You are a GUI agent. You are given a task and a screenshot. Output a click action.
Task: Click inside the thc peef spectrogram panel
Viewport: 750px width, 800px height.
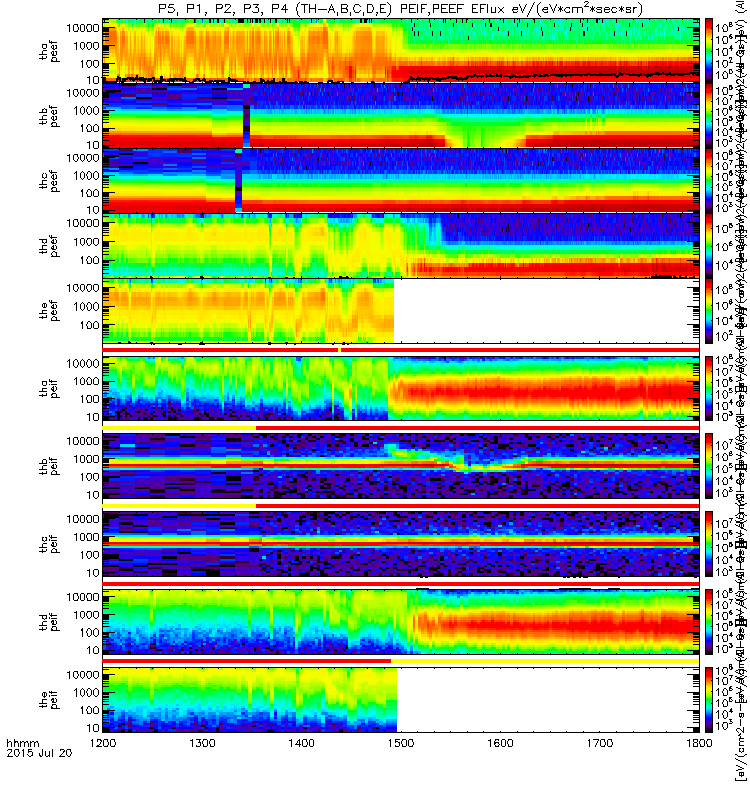(401, 181)
